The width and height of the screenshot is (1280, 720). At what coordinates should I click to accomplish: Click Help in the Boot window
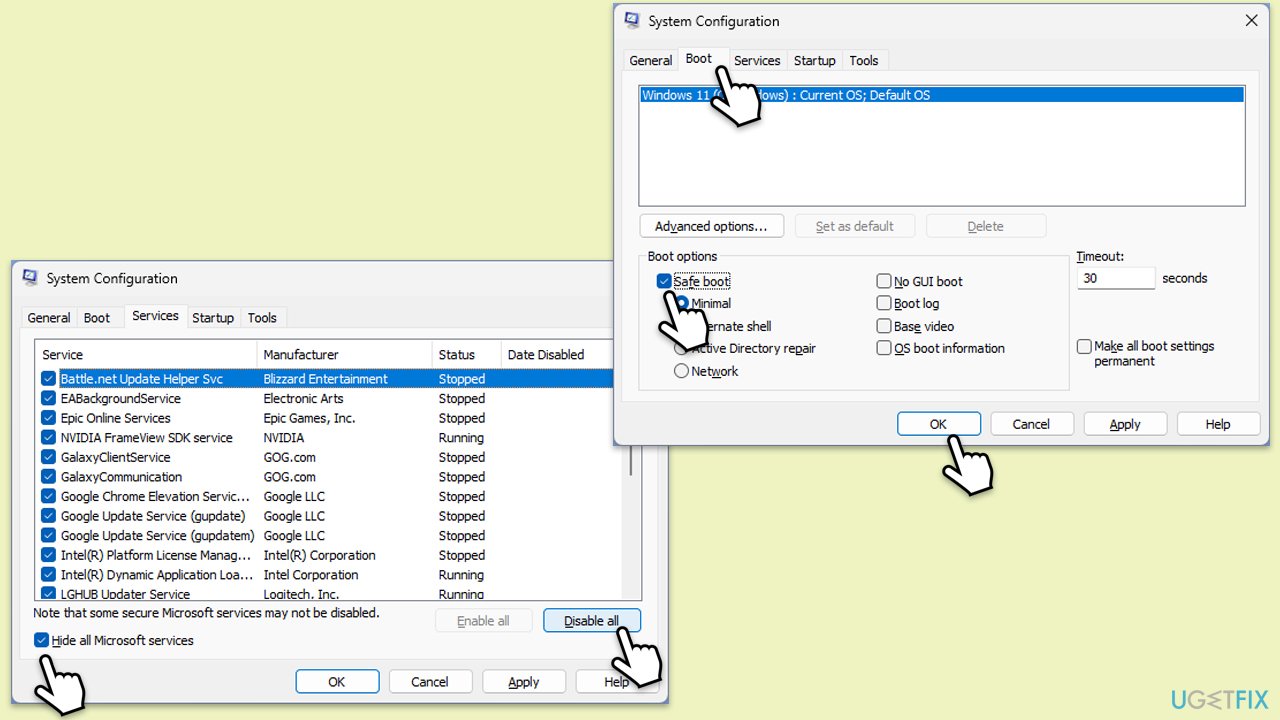[x=1218, y=424]
